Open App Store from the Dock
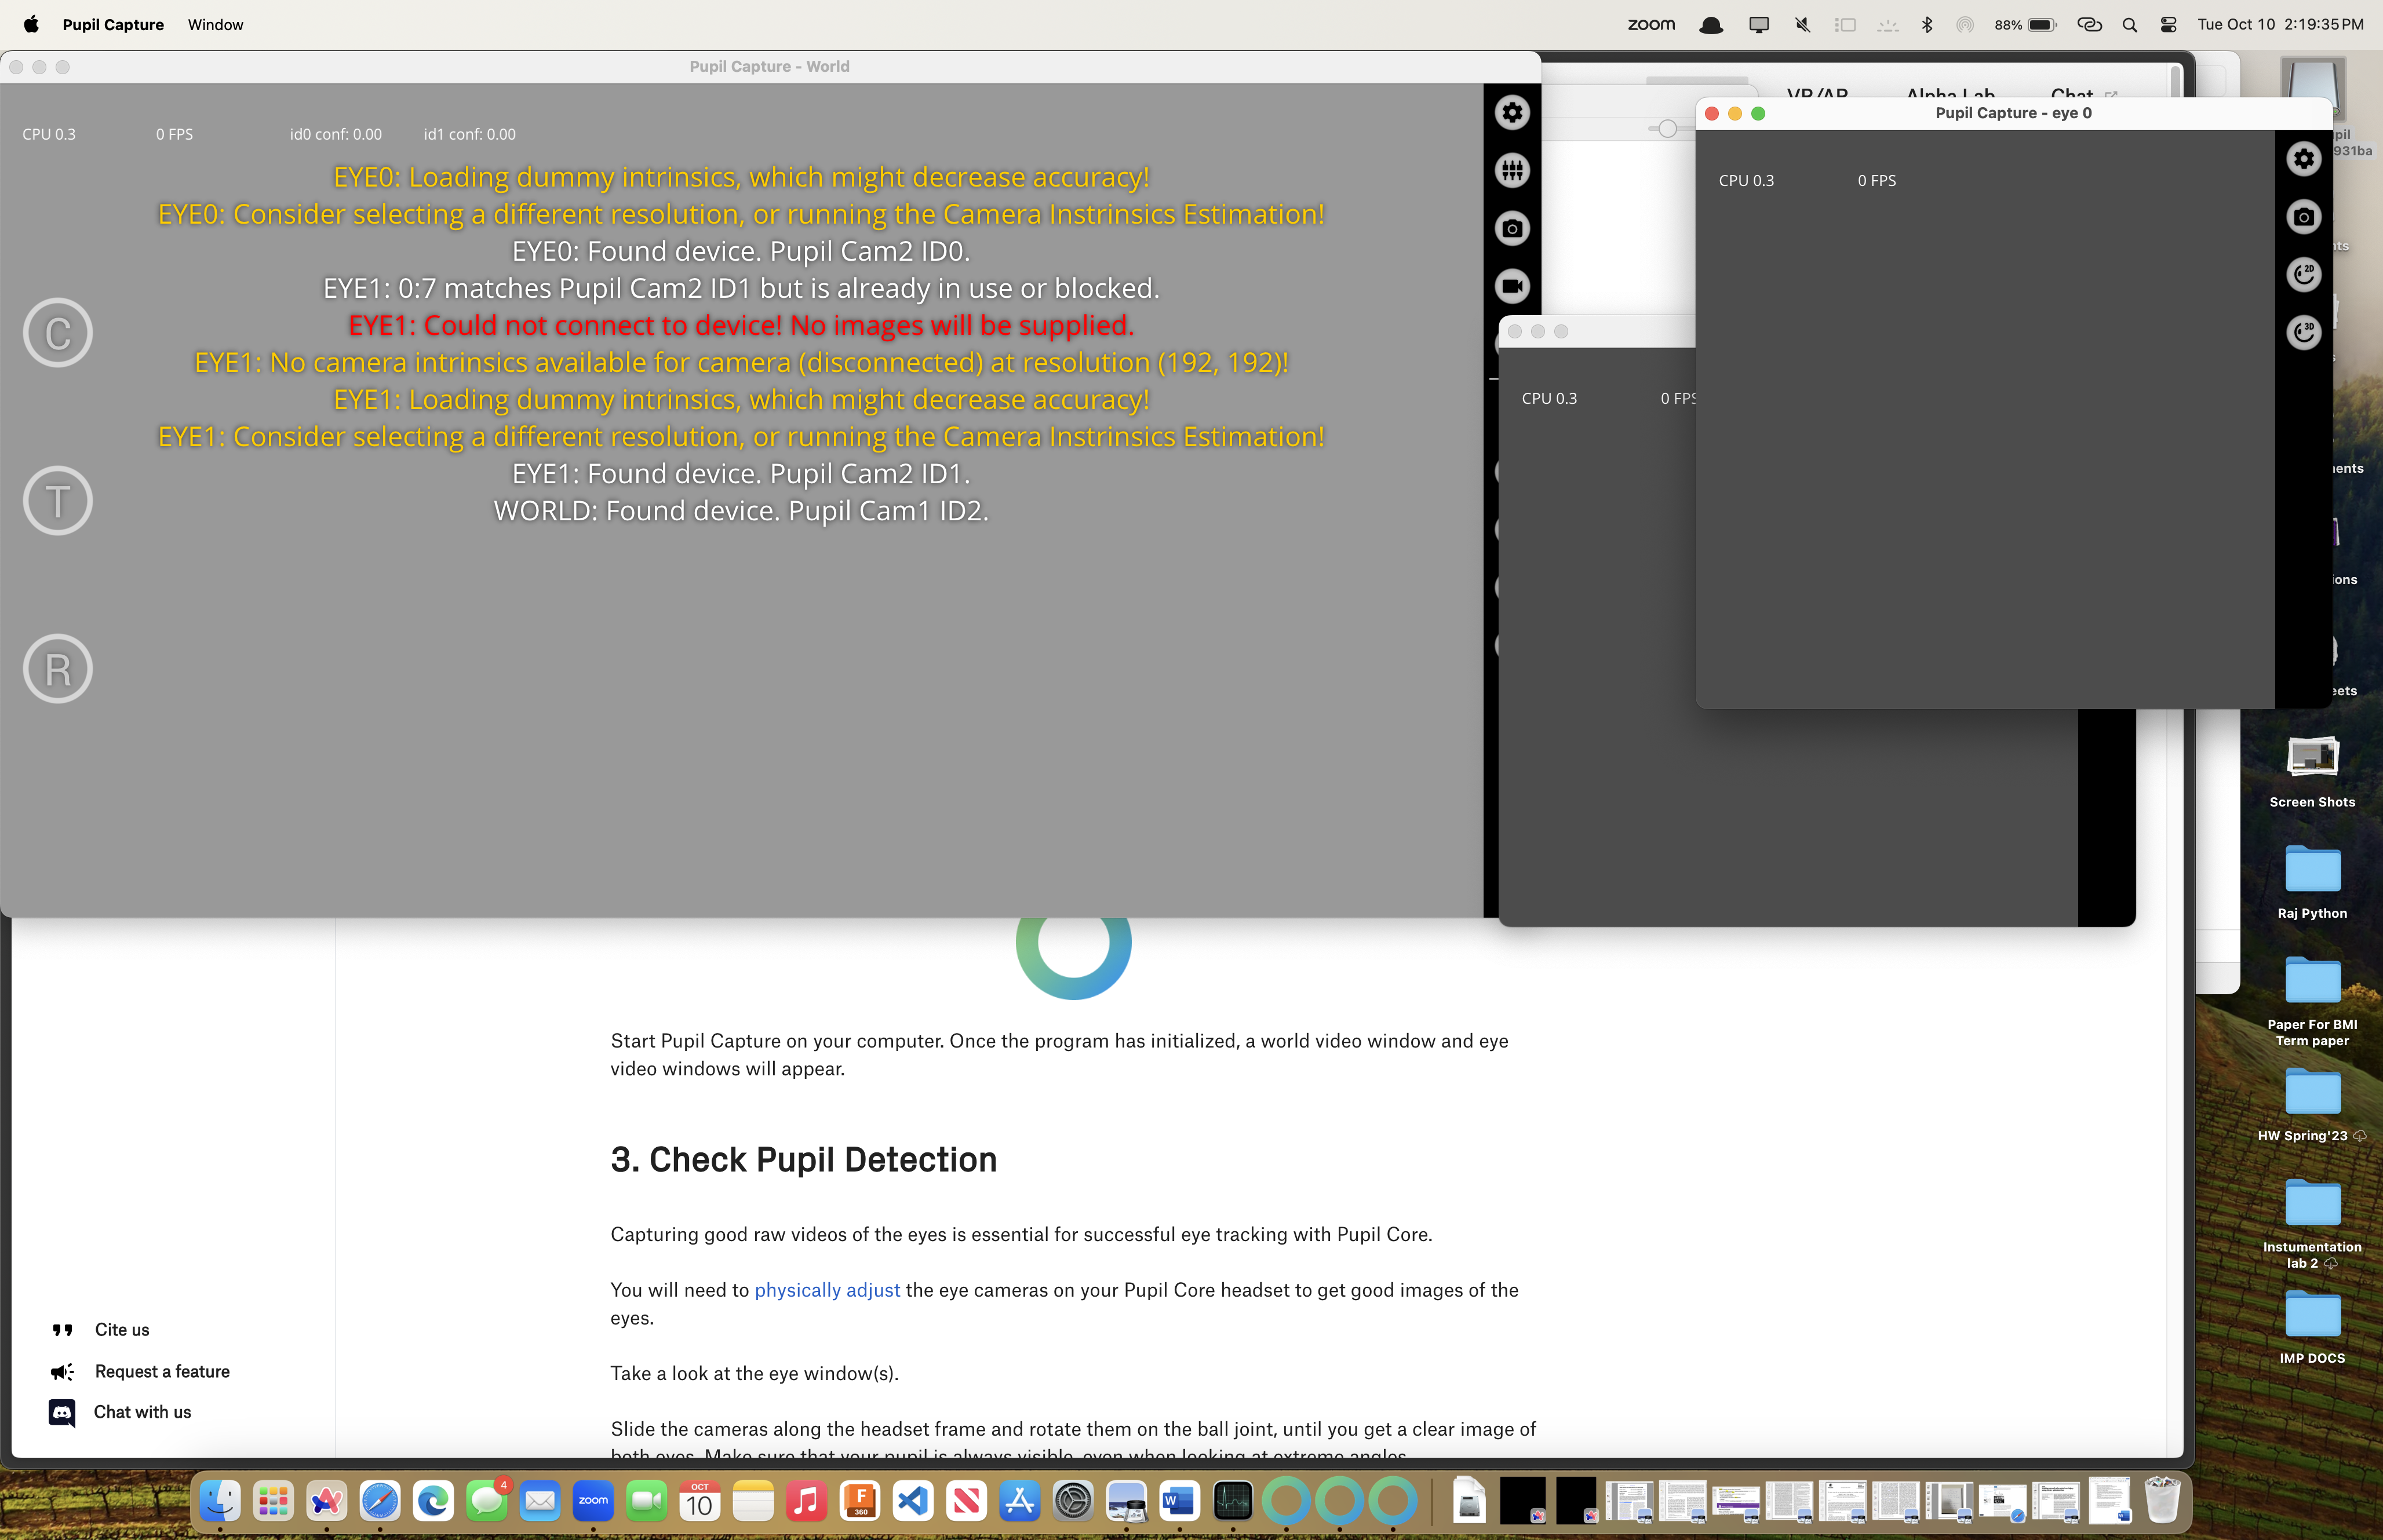The image size is (2383, 1540). coord(1020,1501)
